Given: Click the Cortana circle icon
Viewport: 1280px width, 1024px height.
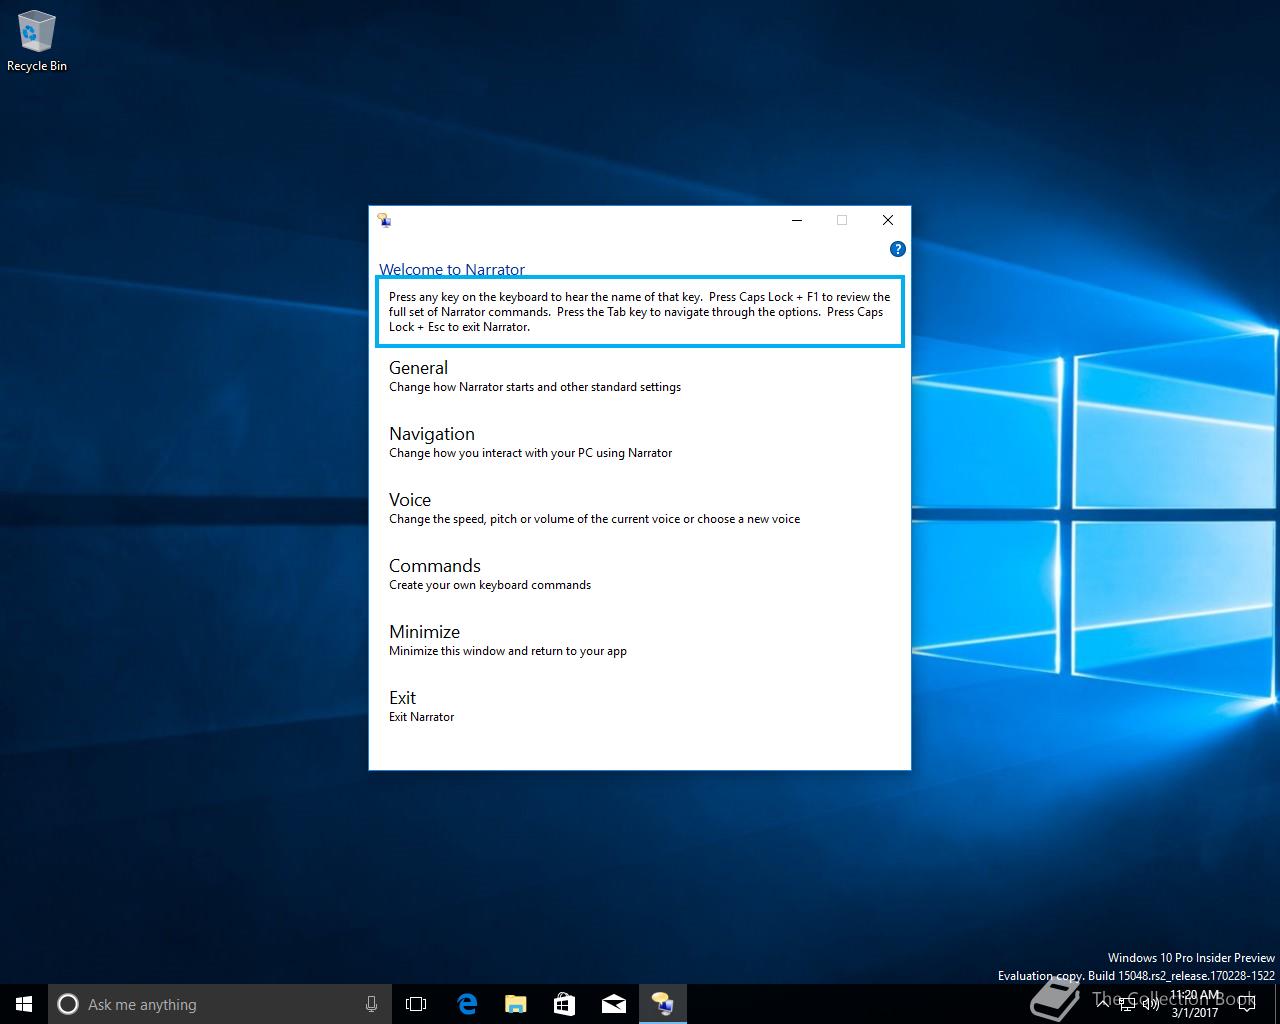Looking at the screenshot, I should (x=68, y=1004).
